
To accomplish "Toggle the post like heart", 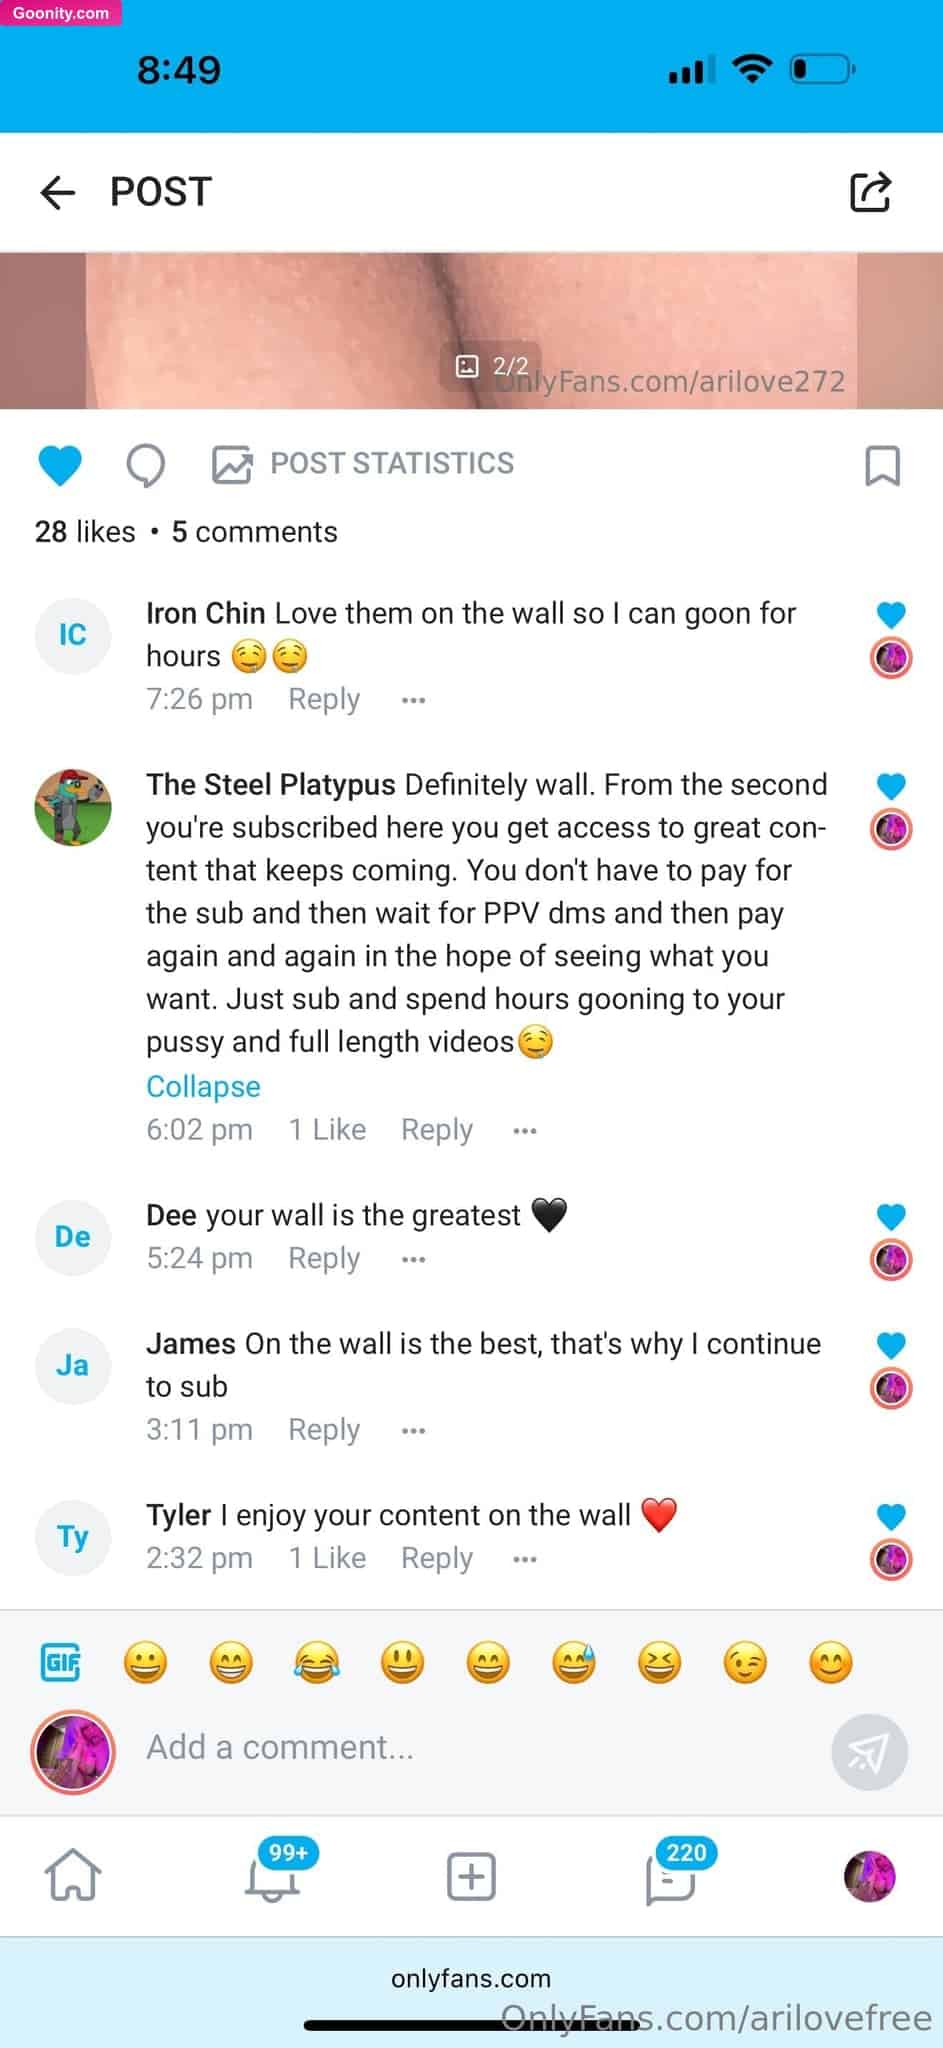I will [60, 465].
